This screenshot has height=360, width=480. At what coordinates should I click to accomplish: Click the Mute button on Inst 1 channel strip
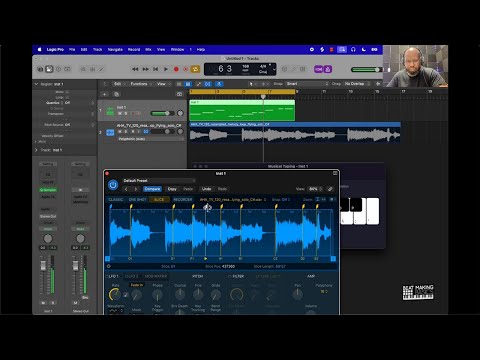(x=43, y=303)
